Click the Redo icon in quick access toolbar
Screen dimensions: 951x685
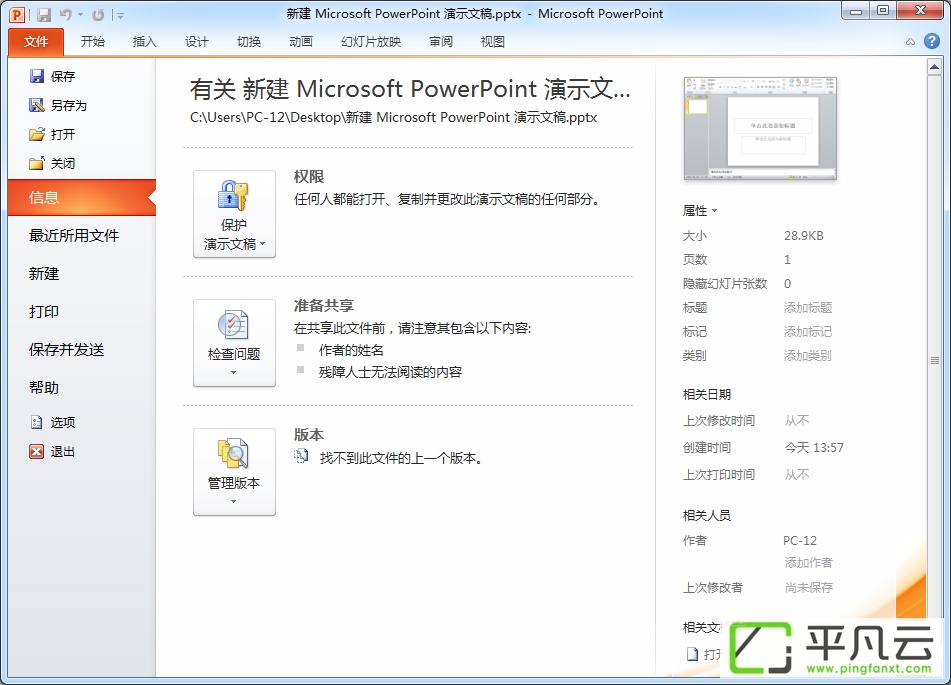tap(98, 15)
